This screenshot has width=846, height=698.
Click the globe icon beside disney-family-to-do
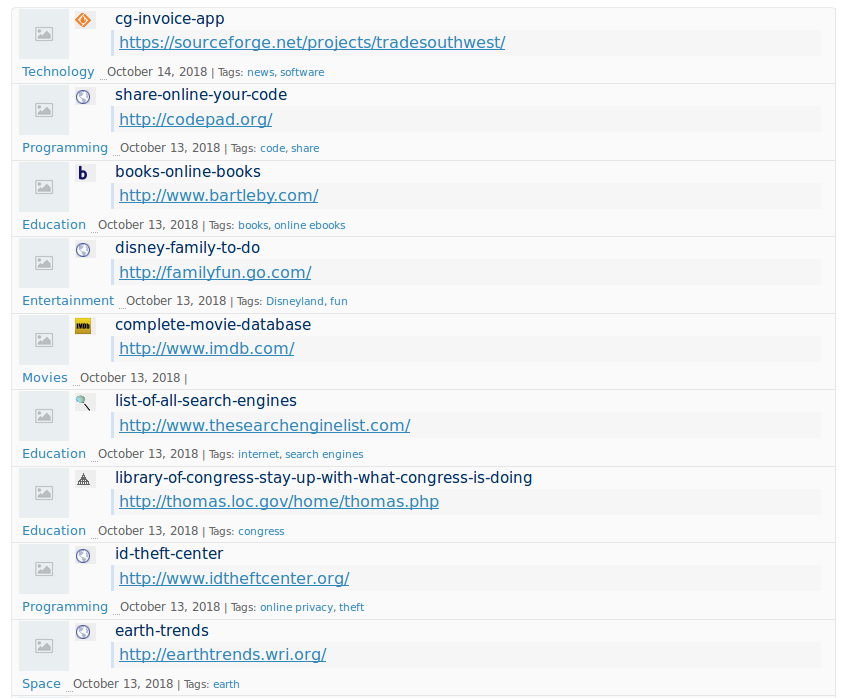tap(83, 249)
